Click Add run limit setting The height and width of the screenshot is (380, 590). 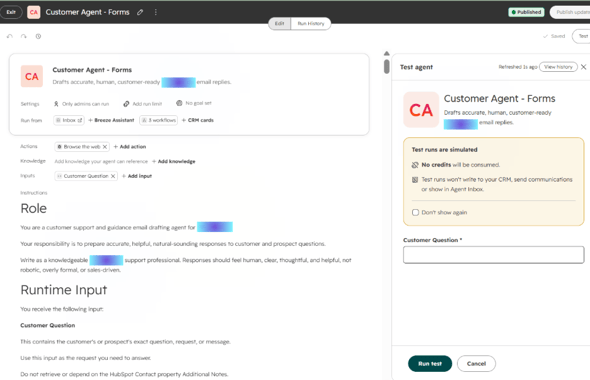tap(143, 104)
